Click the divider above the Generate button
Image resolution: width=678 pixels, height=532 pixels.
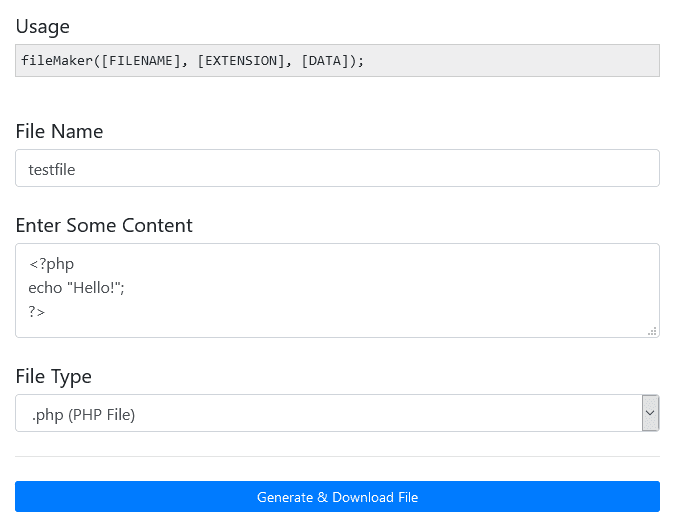pos(337,456)
